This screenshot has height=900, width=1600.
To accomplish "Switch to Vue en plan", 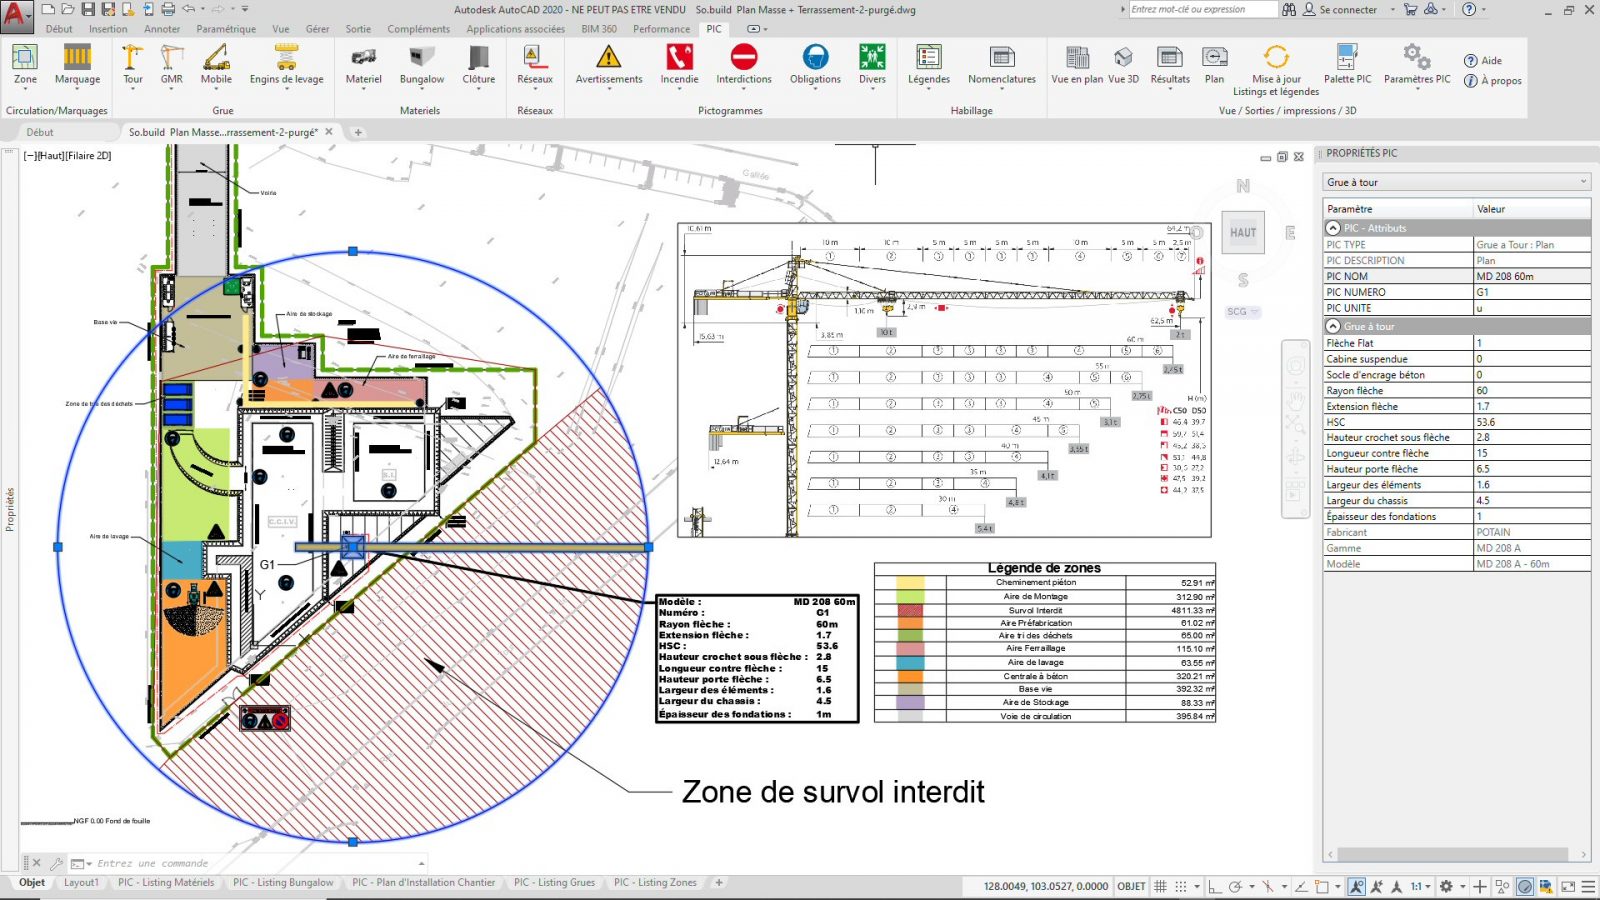I will [x=1077, y=65].
